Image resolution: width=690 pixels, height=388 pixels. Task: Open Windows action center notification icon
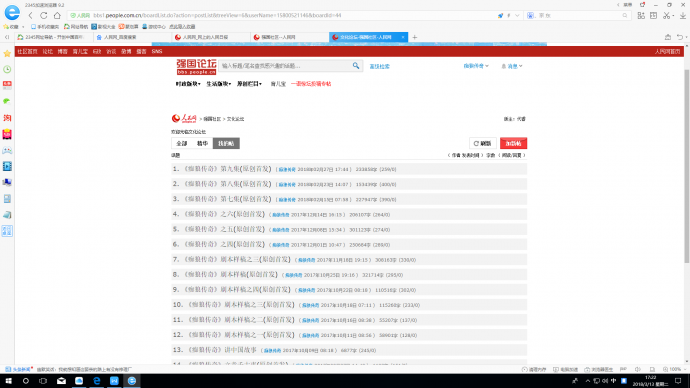[x=678, y=381]
